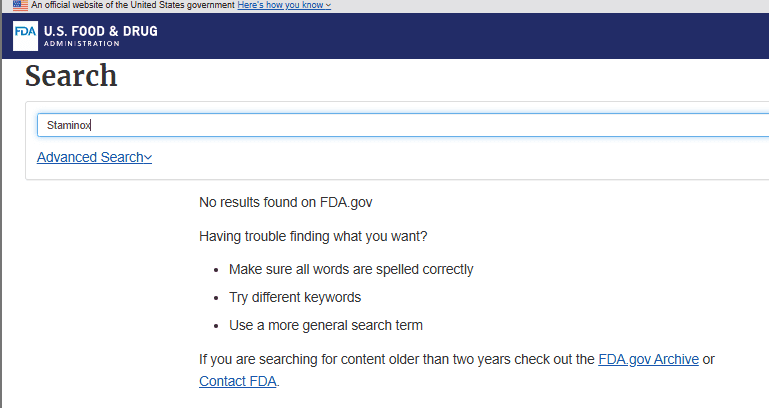Screen dimensions: 769x408
Task: Click the "An official website" government banner text
Action: coord(133,5)
